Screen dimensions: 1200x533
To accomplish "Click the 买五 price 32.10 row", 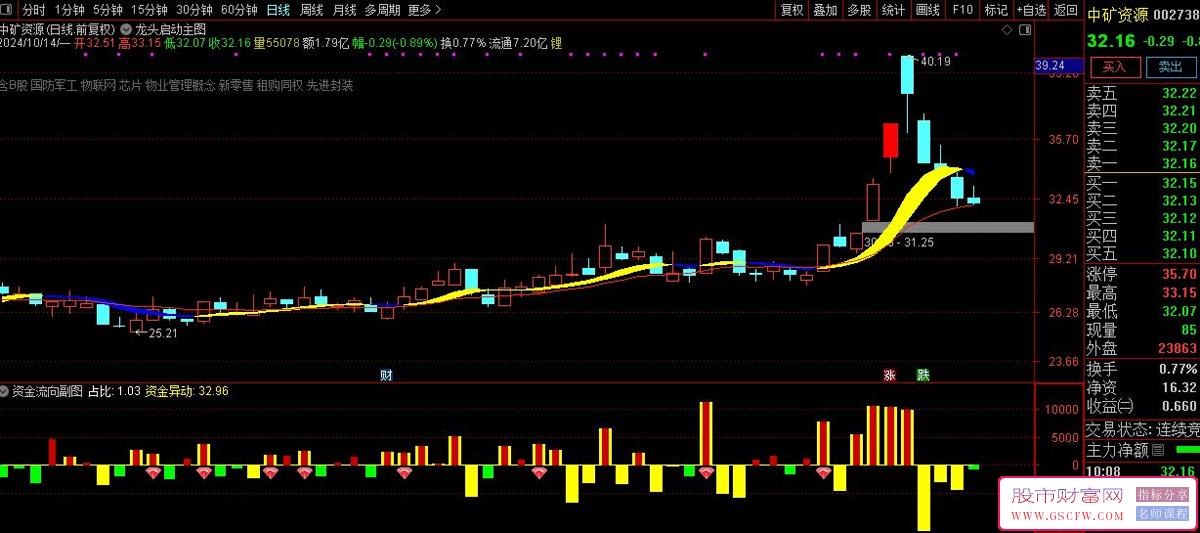I will pos(1142,254).
